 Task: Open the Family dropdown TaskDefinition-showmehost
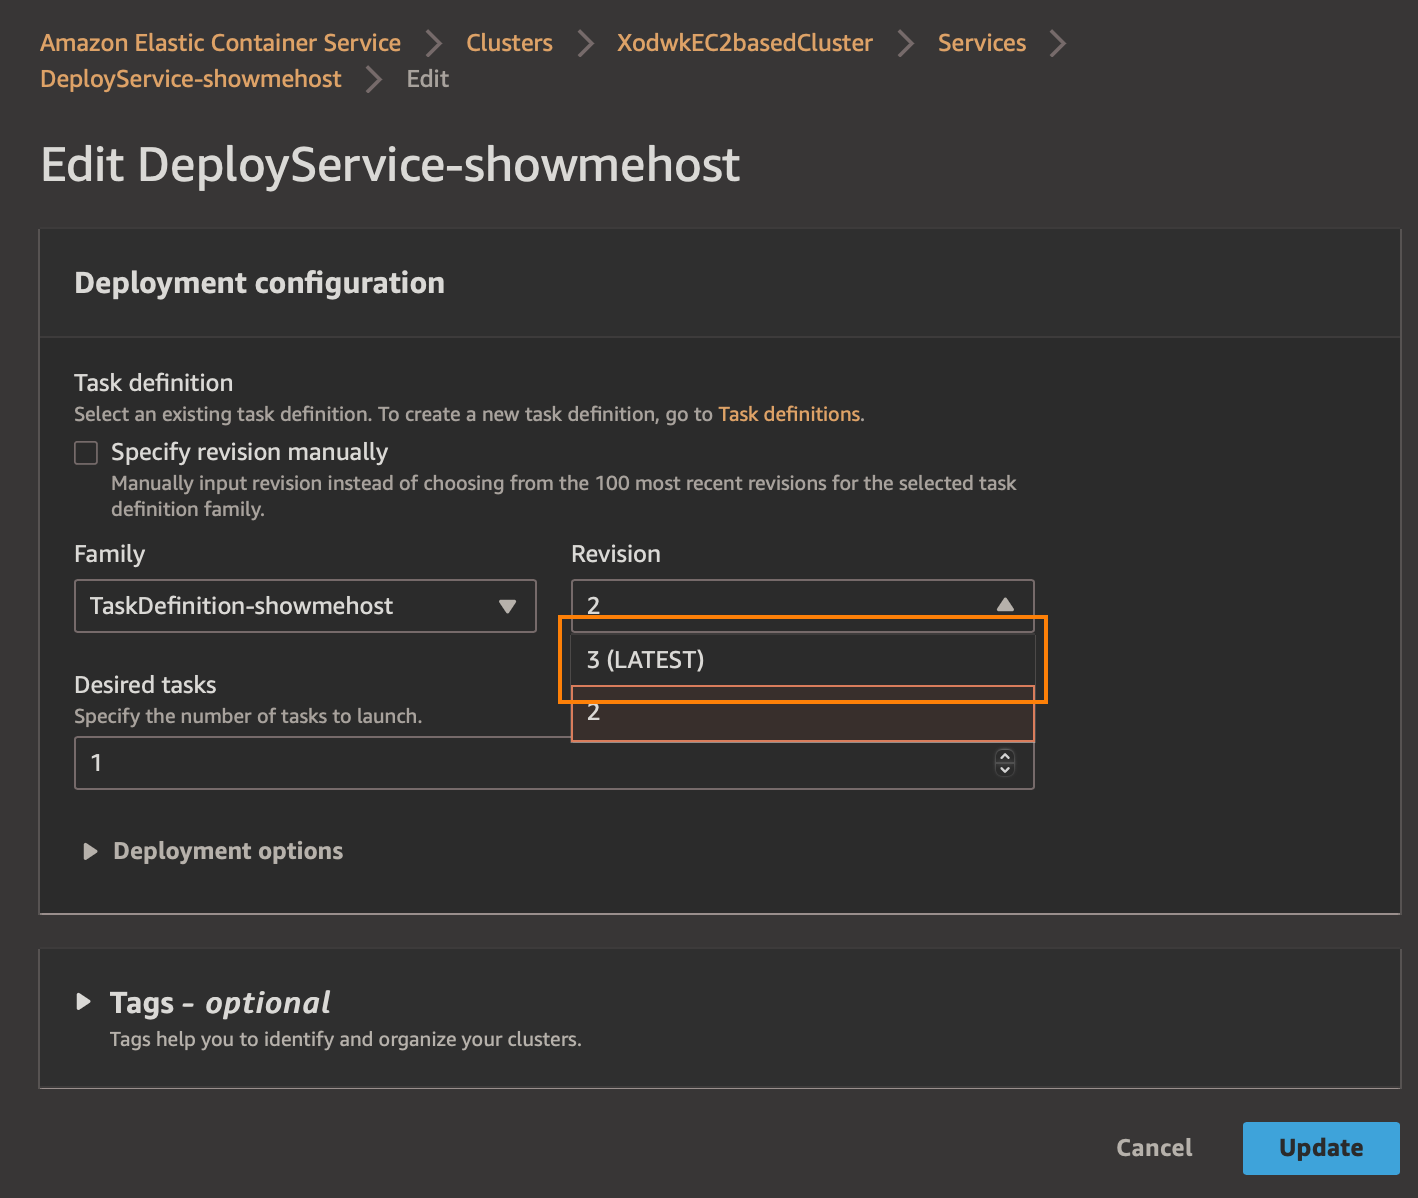click(x=305, y=606)
